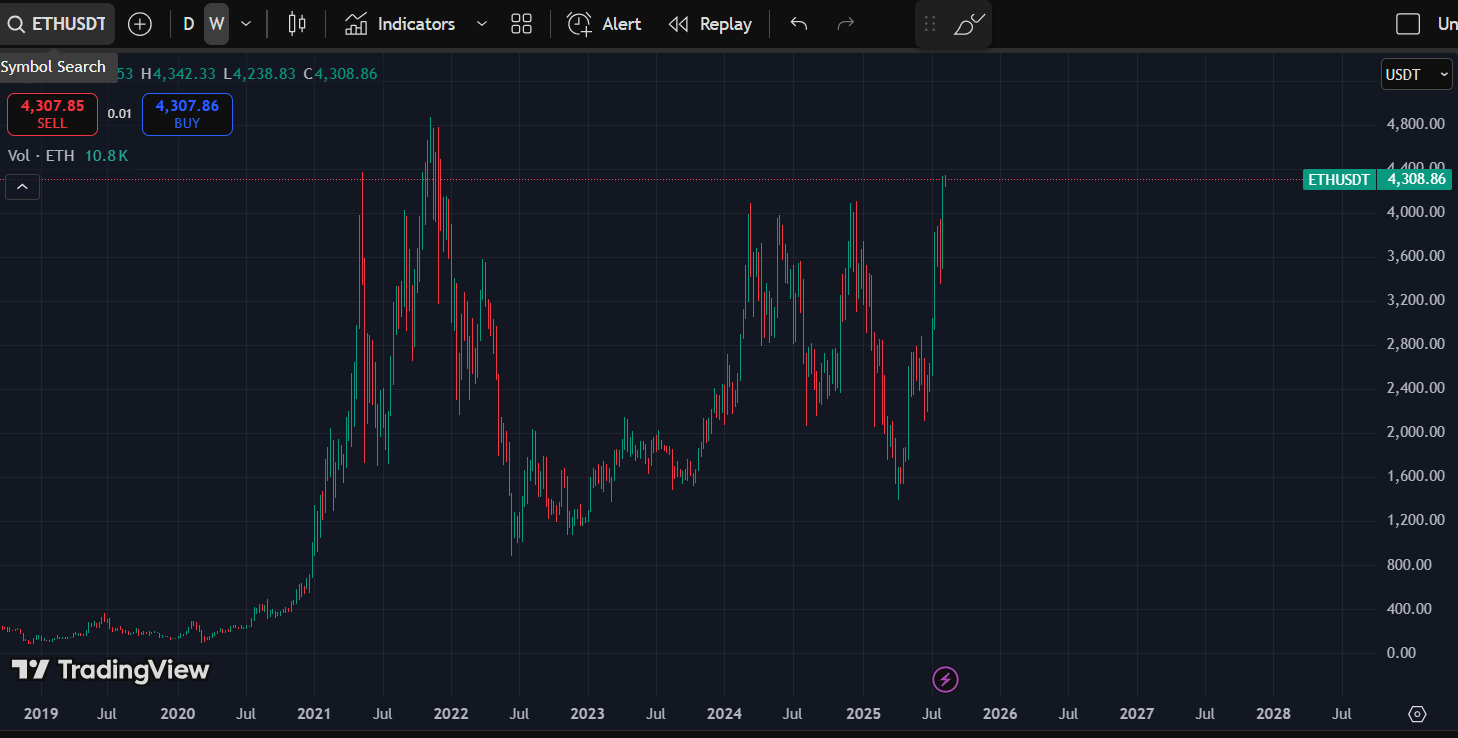Open the Indicators menu
This screenshot has width=1458, height=738.
coord(400,24)
